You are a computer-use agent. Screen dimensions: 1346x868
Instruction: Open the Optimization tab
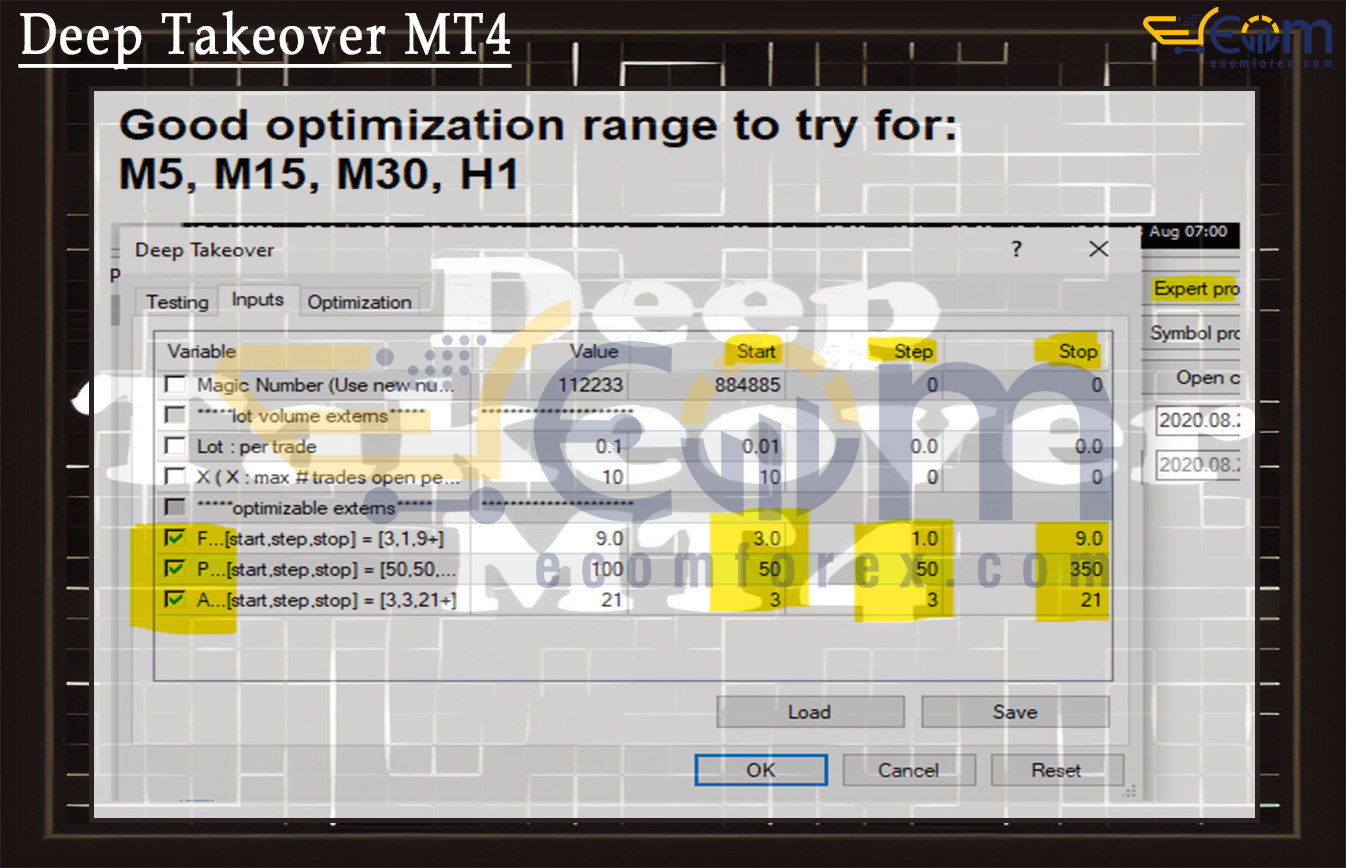point(359,302)
